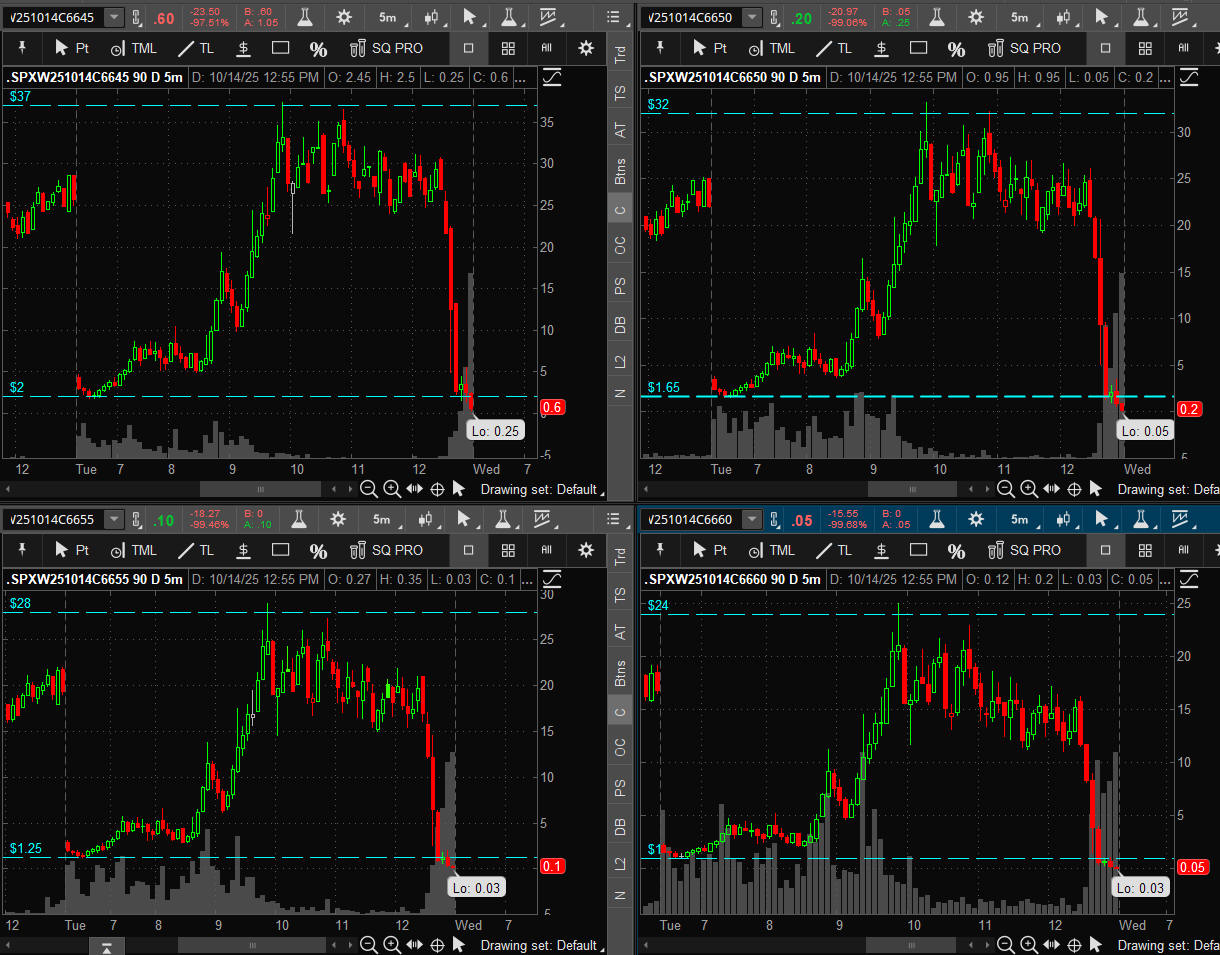Select the percent tool in the bottom-left chart toolbar
Viewport: 1220px width, 955px height.
(318, 551)
